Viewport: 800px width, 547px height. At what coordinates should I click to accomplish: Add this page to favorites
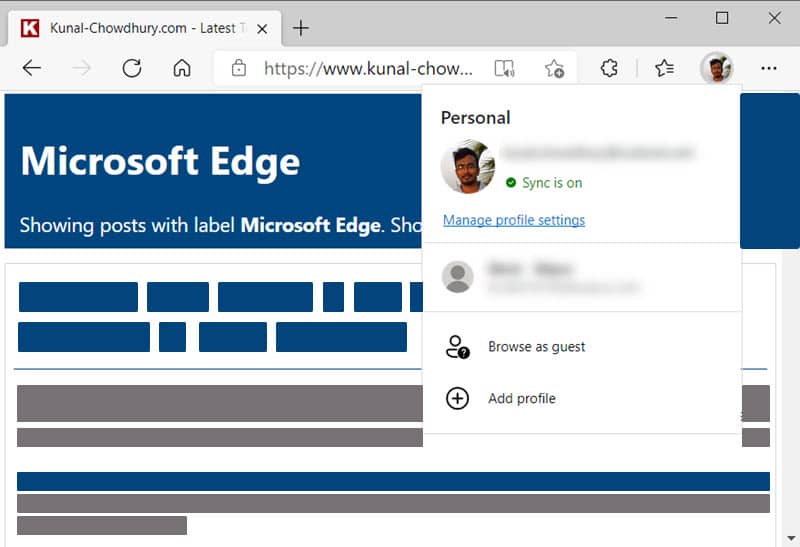point(554,68)
